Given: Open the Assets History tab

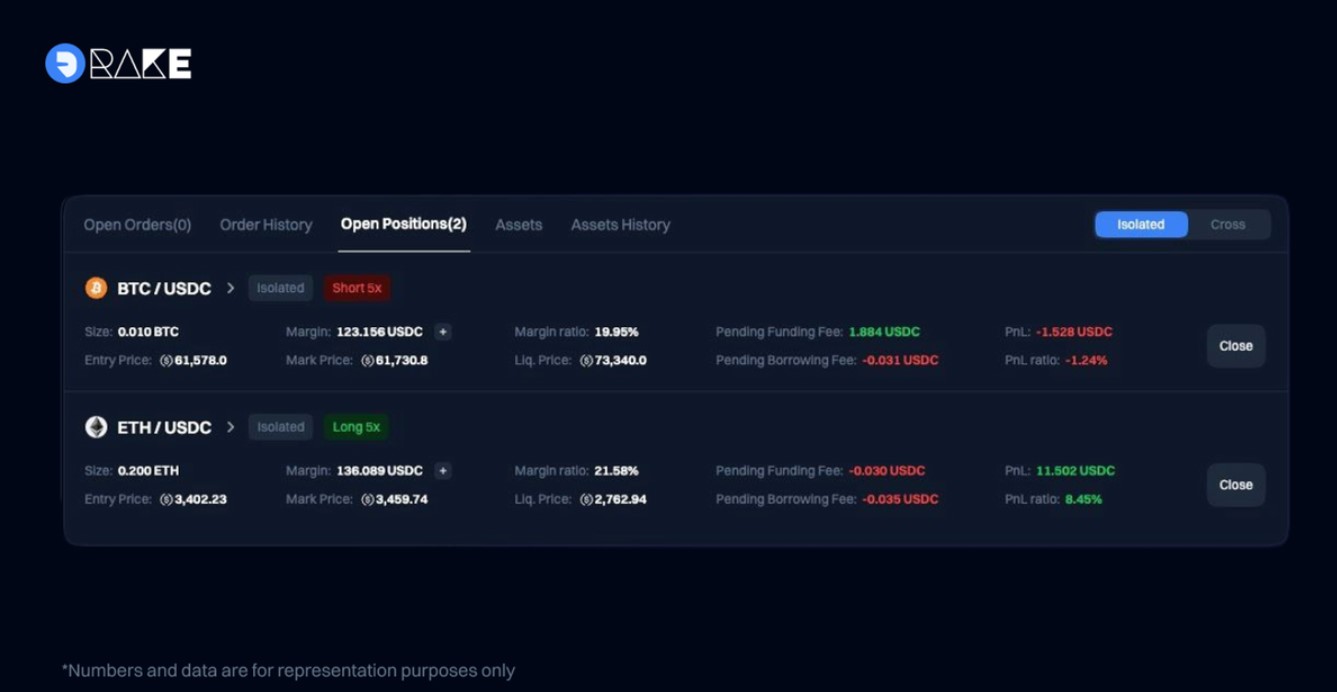Looking at the screenshot, I should 620,224.
